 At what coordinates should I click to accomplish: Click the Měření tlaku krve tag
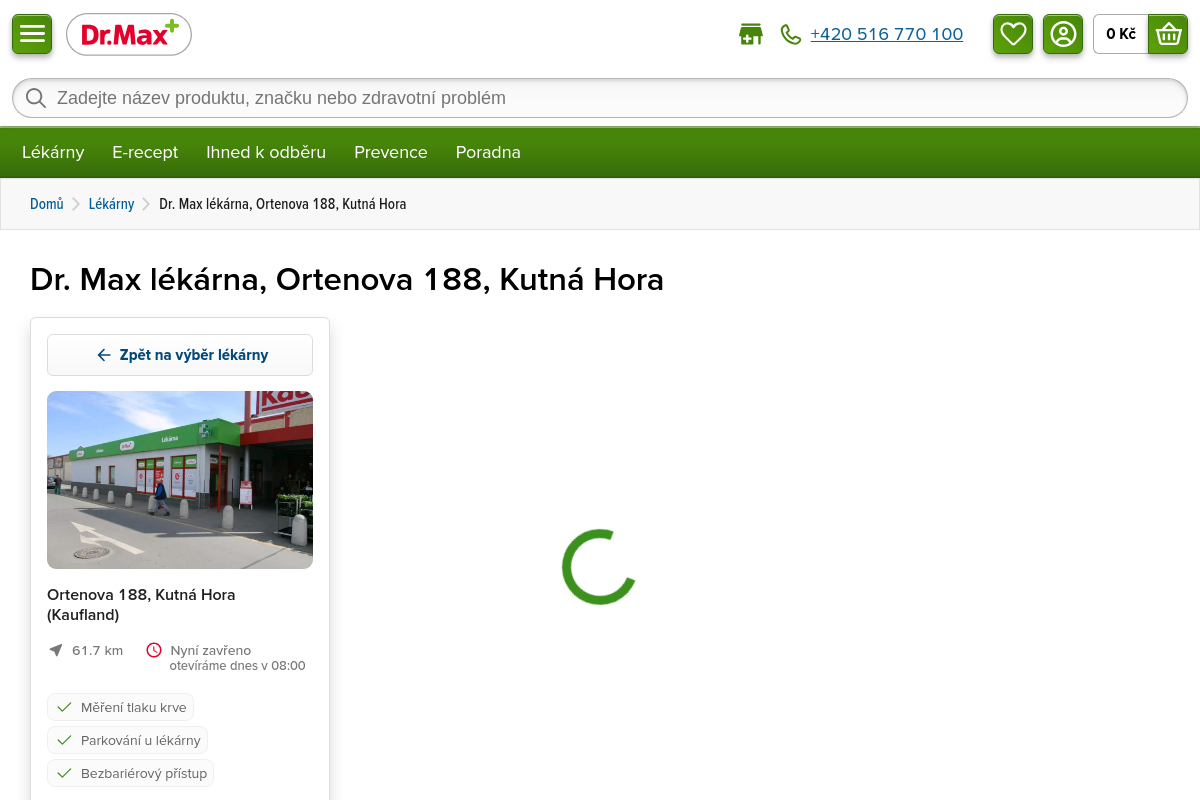click(x=121, y=707)
